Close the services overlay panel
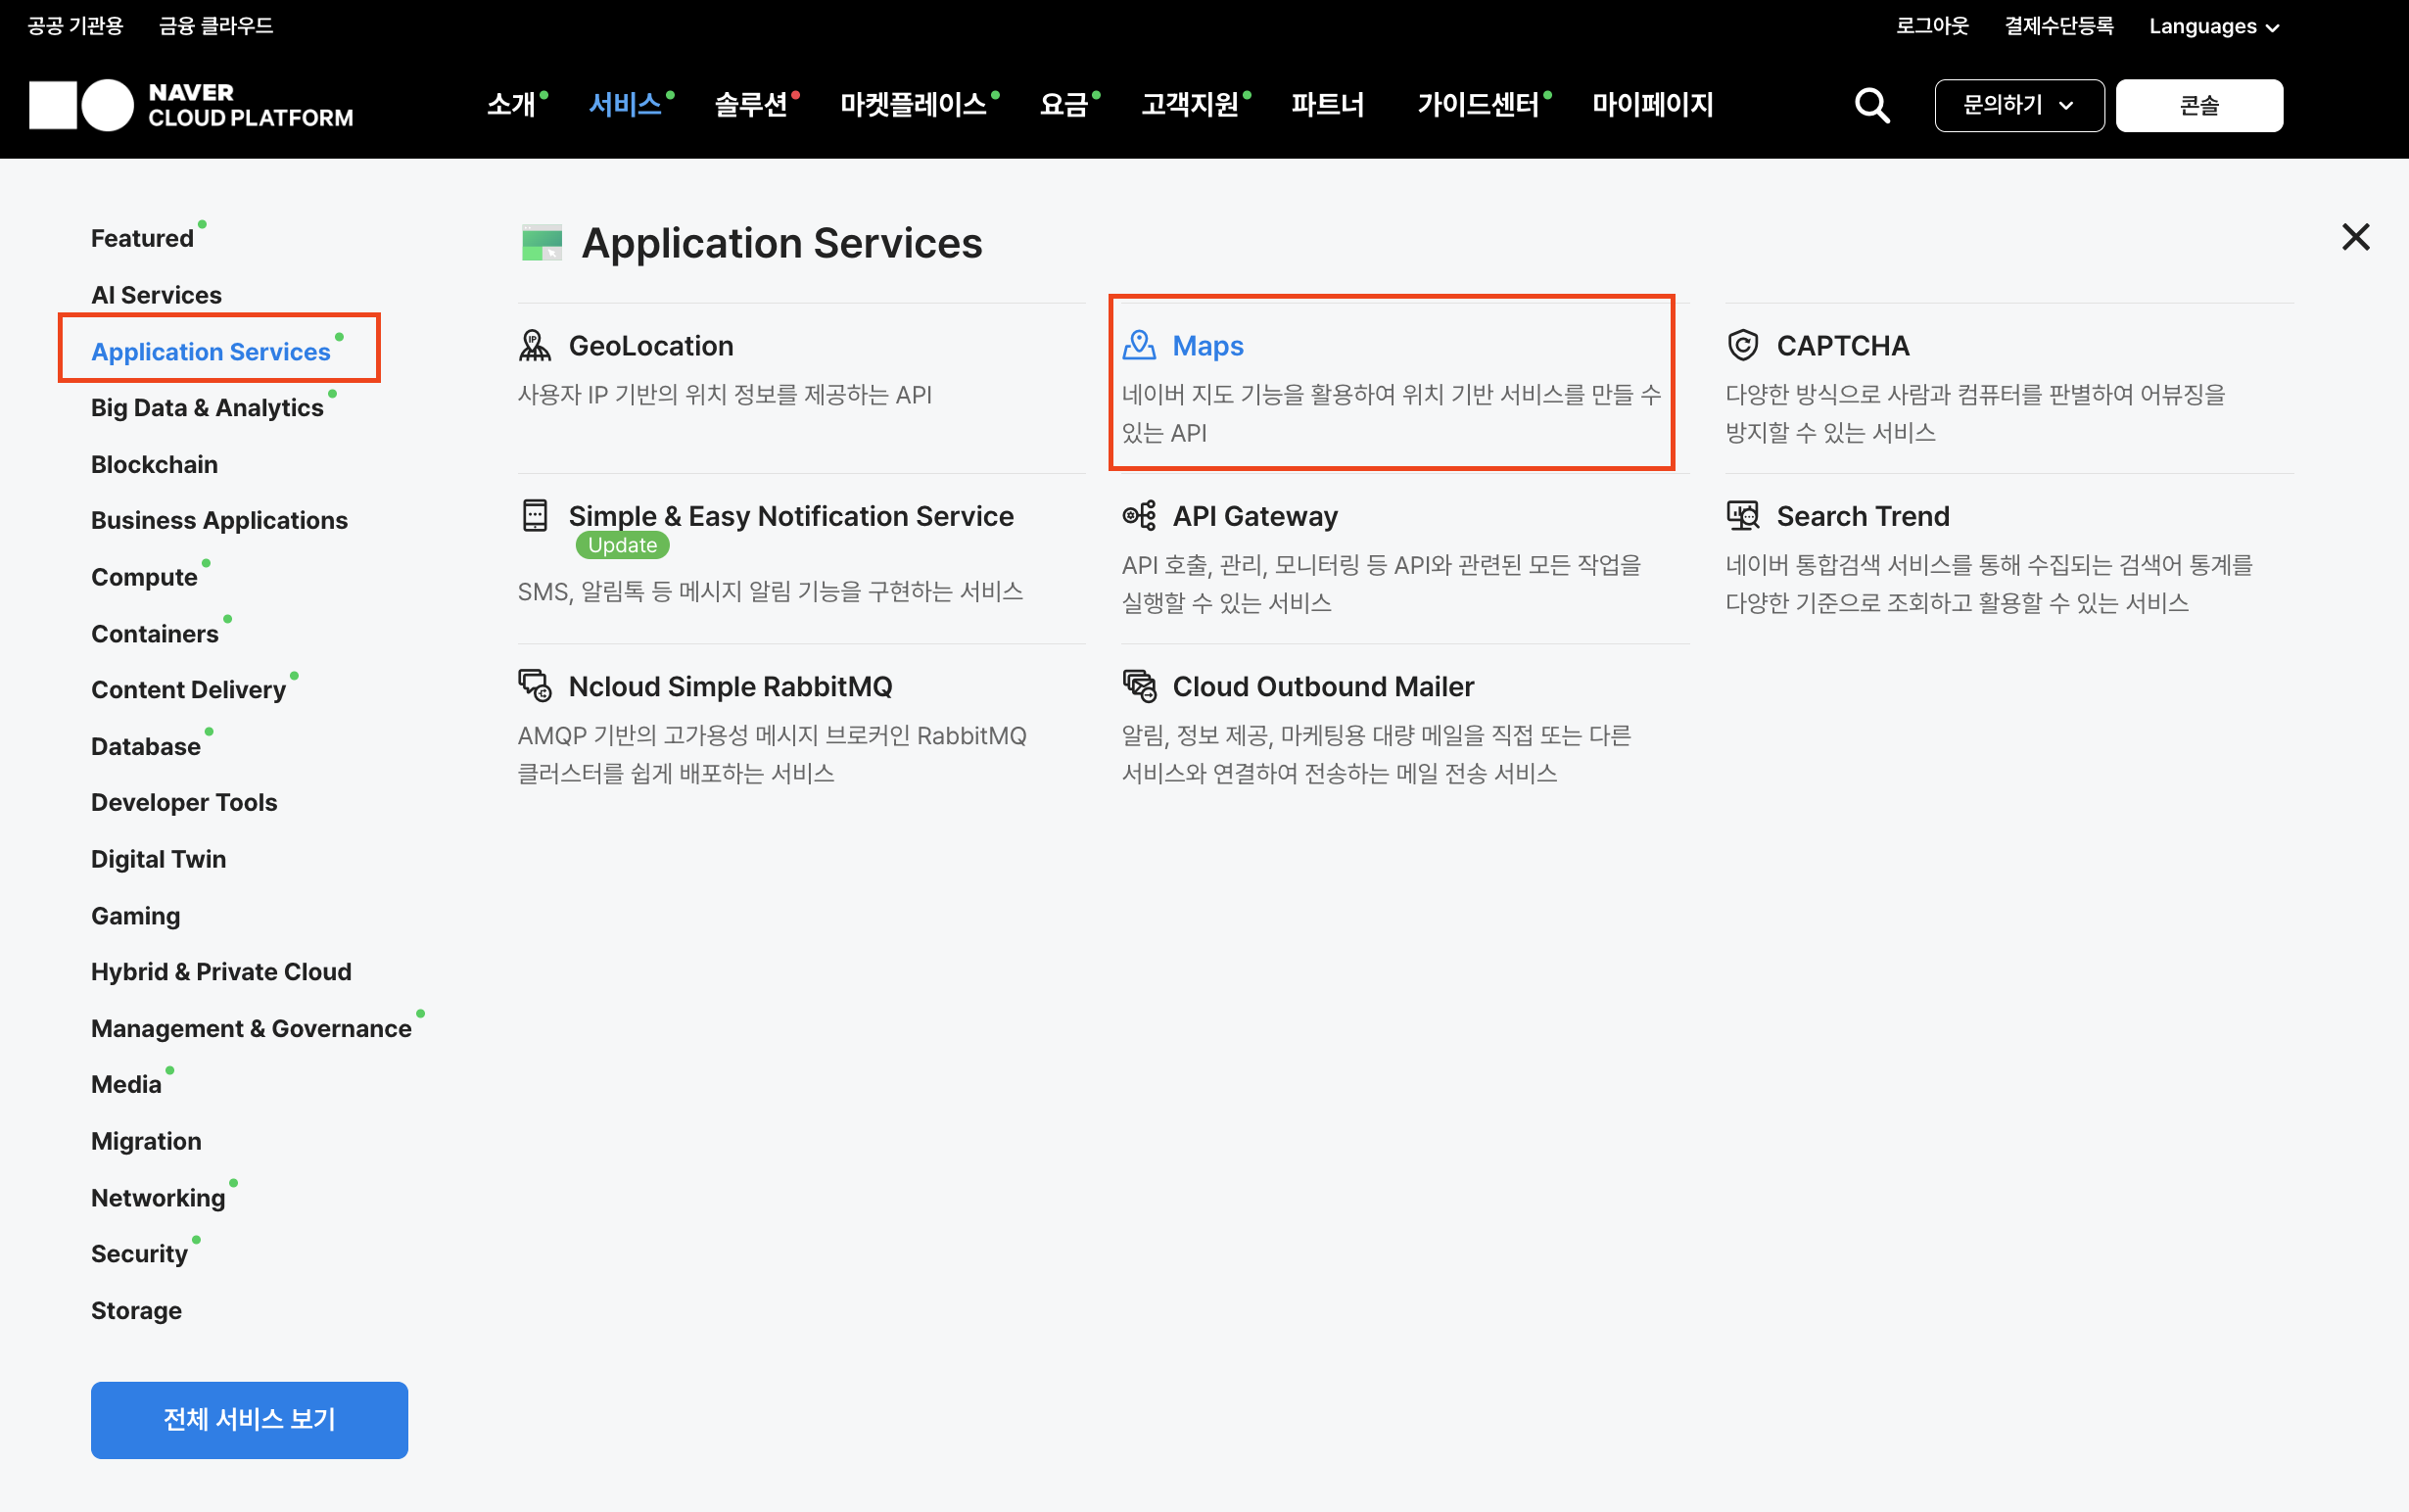The width and height of the screenshot is (2409, 1512). [x=2356, y=236]
